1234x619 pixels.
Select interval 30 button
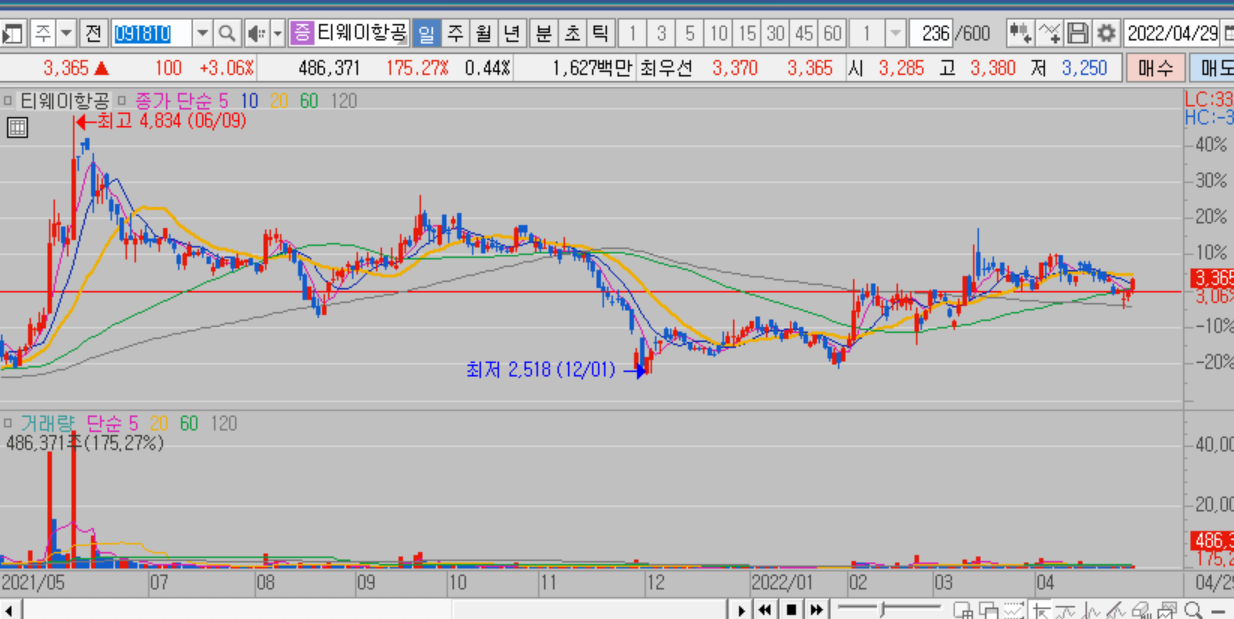coord(776,33)
